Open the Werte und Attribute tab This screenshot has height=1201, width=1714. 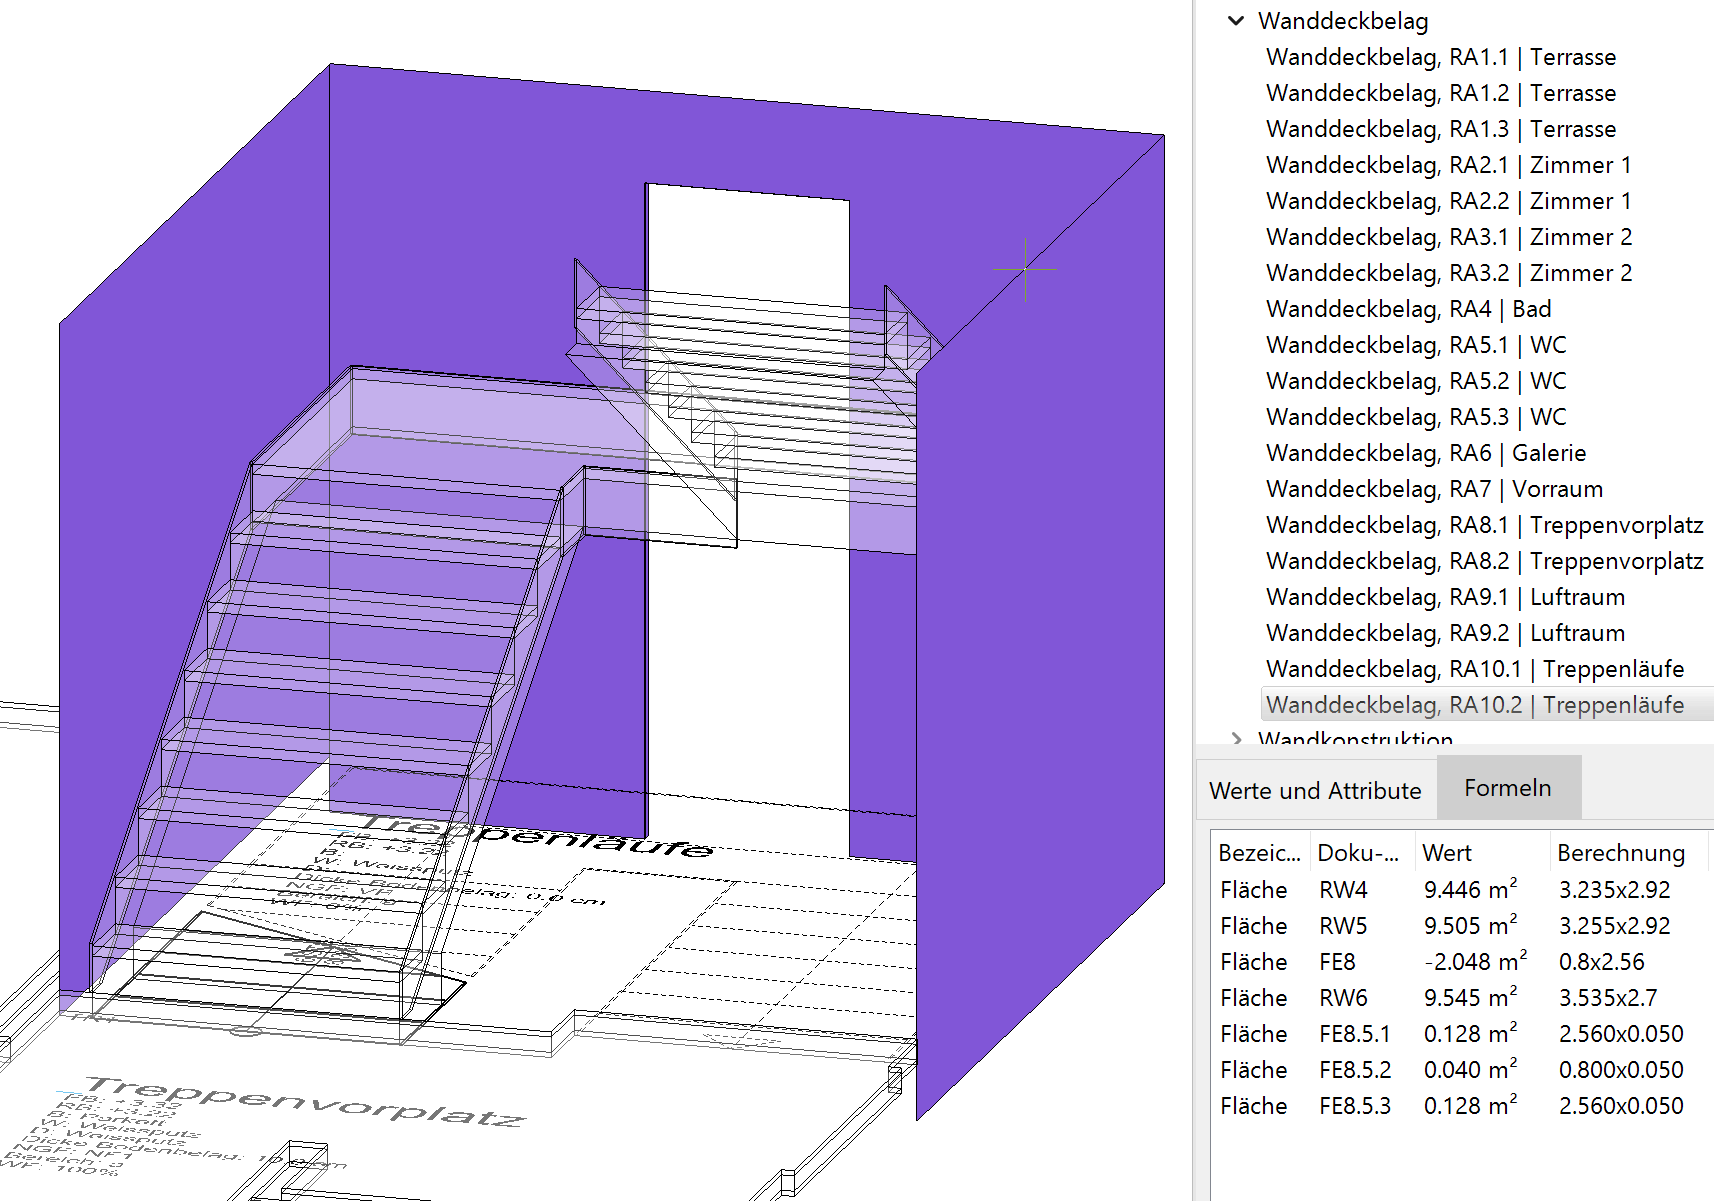[x=1315, y=790]
